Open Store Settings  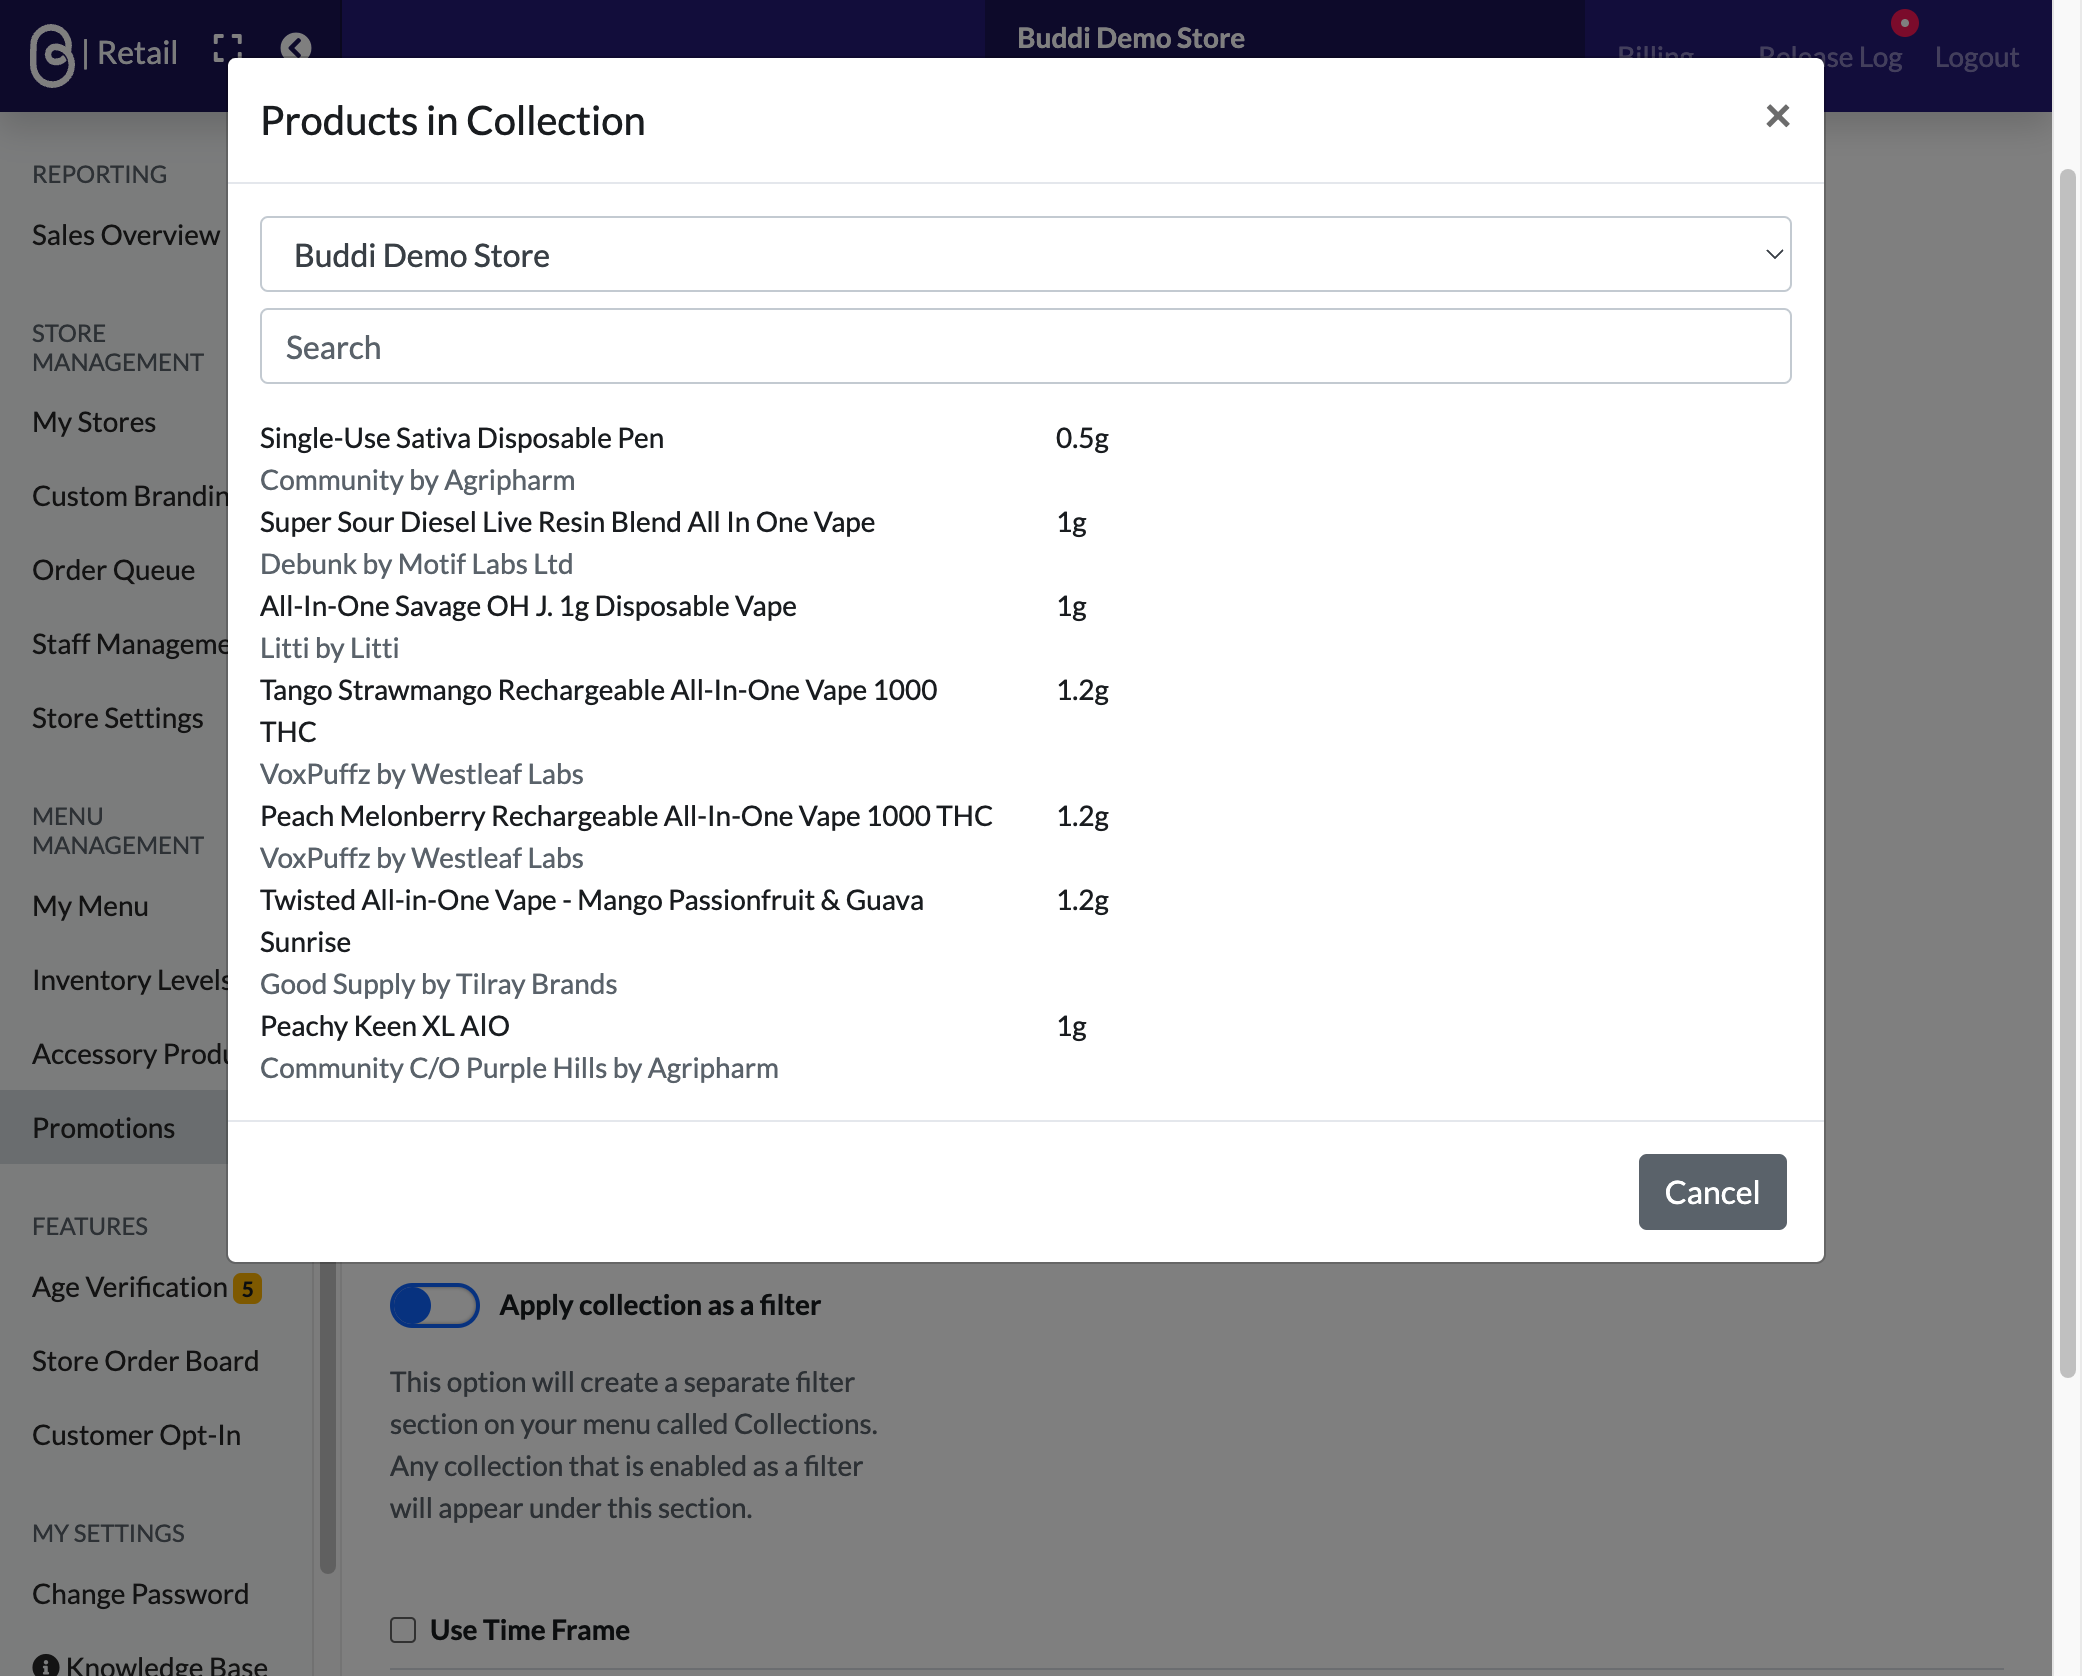[x=118, y=718]
